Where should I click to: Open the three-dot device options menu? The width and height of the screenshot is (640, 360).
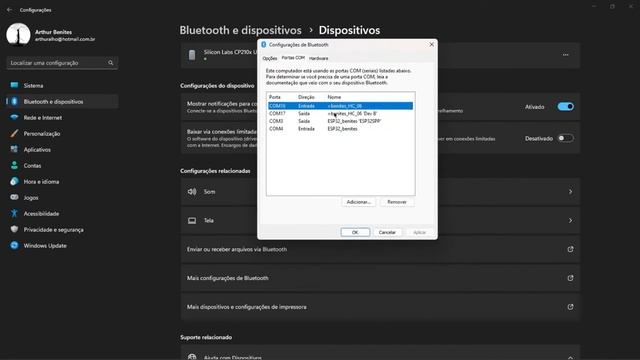566,55
